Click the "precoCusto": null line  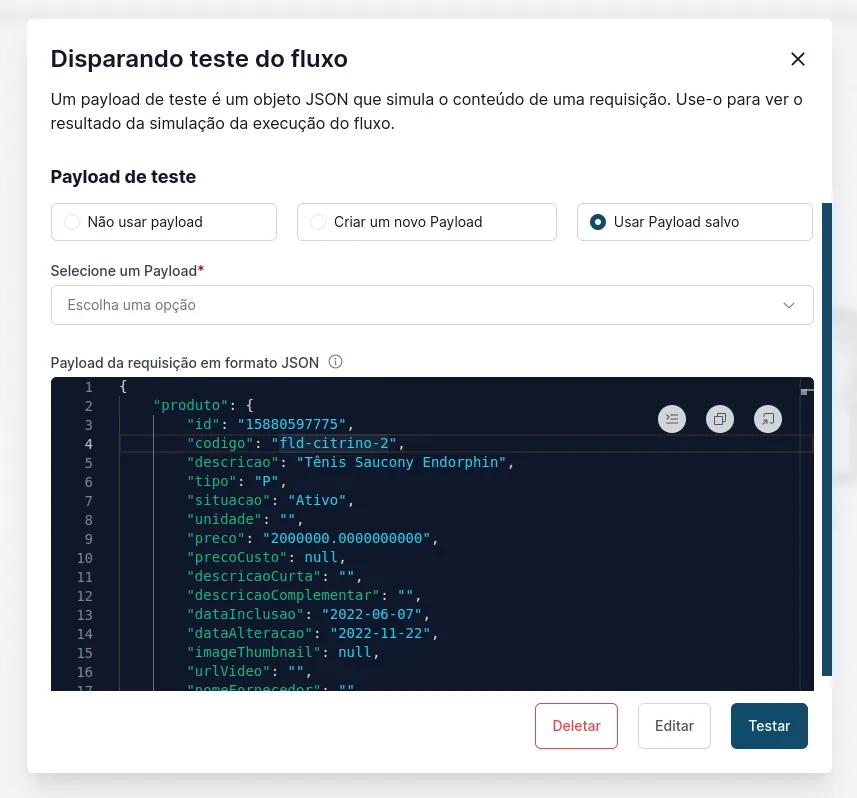point(266,558)
